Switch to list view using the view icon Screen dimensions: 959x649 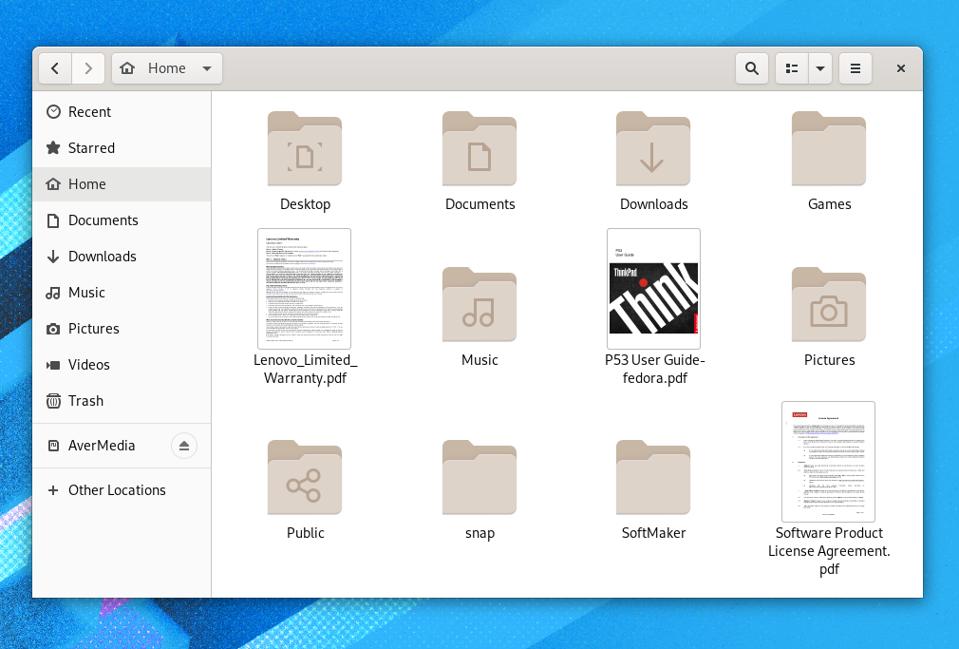coord(792,68)
